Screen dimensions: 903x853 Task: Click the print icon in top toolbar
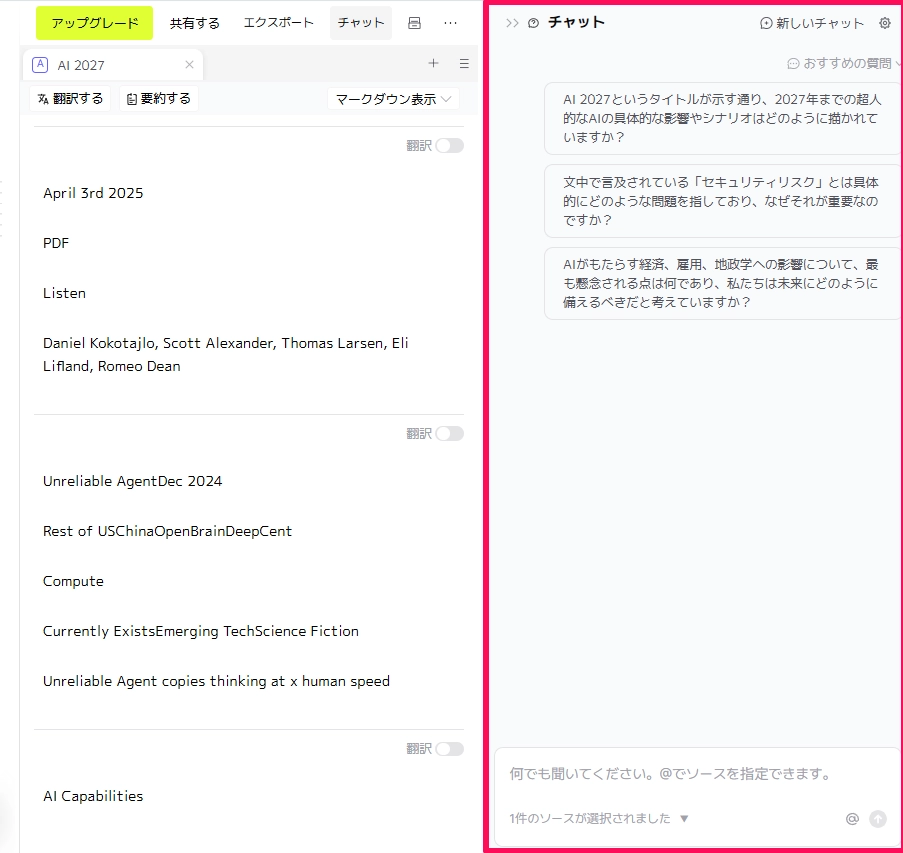[x=415, y=23]
